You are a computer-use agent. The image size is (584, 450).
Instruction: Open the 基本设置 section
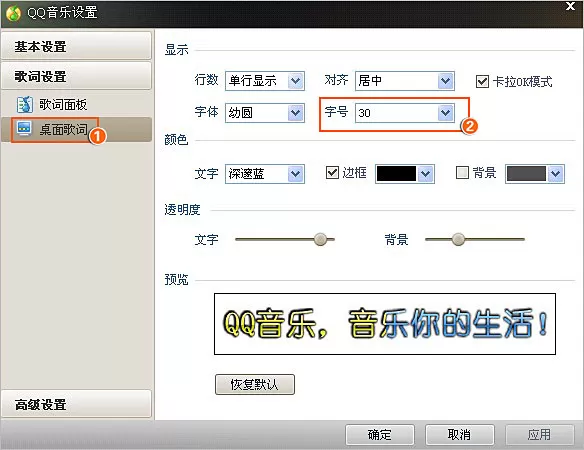tap(76, 46)
